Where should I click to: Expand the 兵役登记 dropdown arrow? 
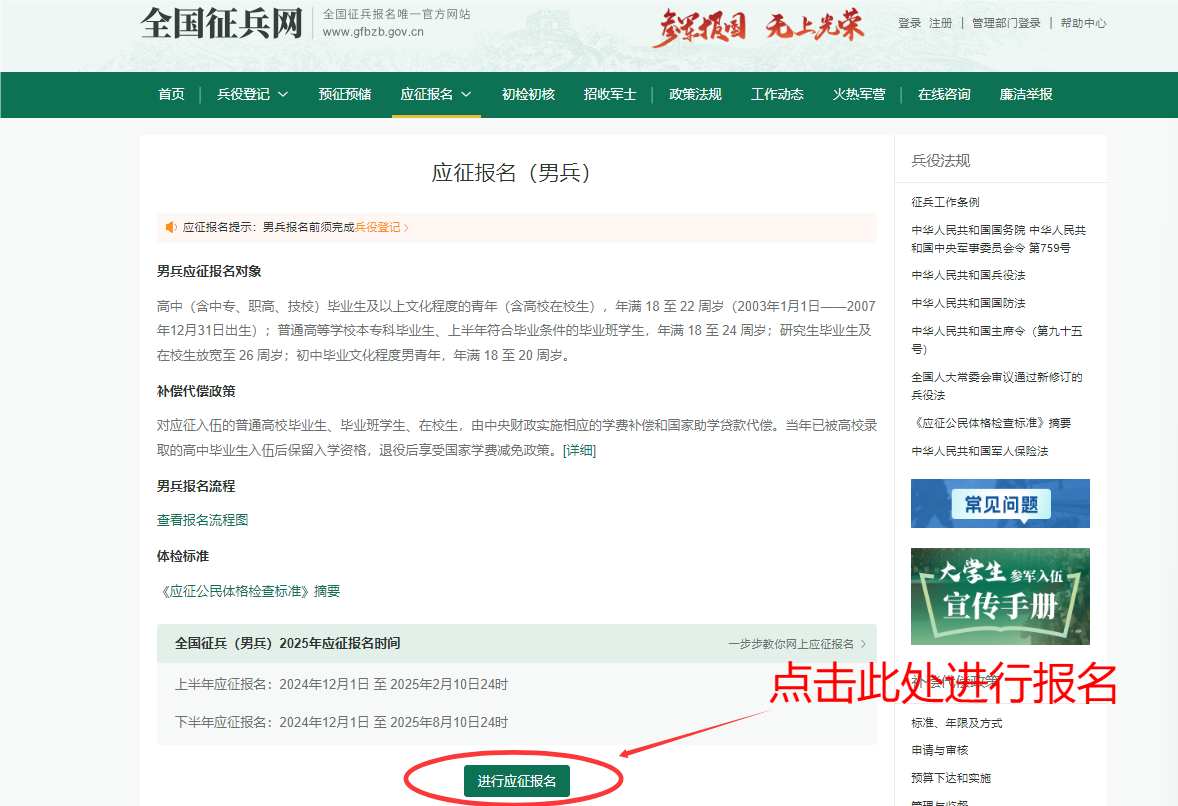click(283, 95)
